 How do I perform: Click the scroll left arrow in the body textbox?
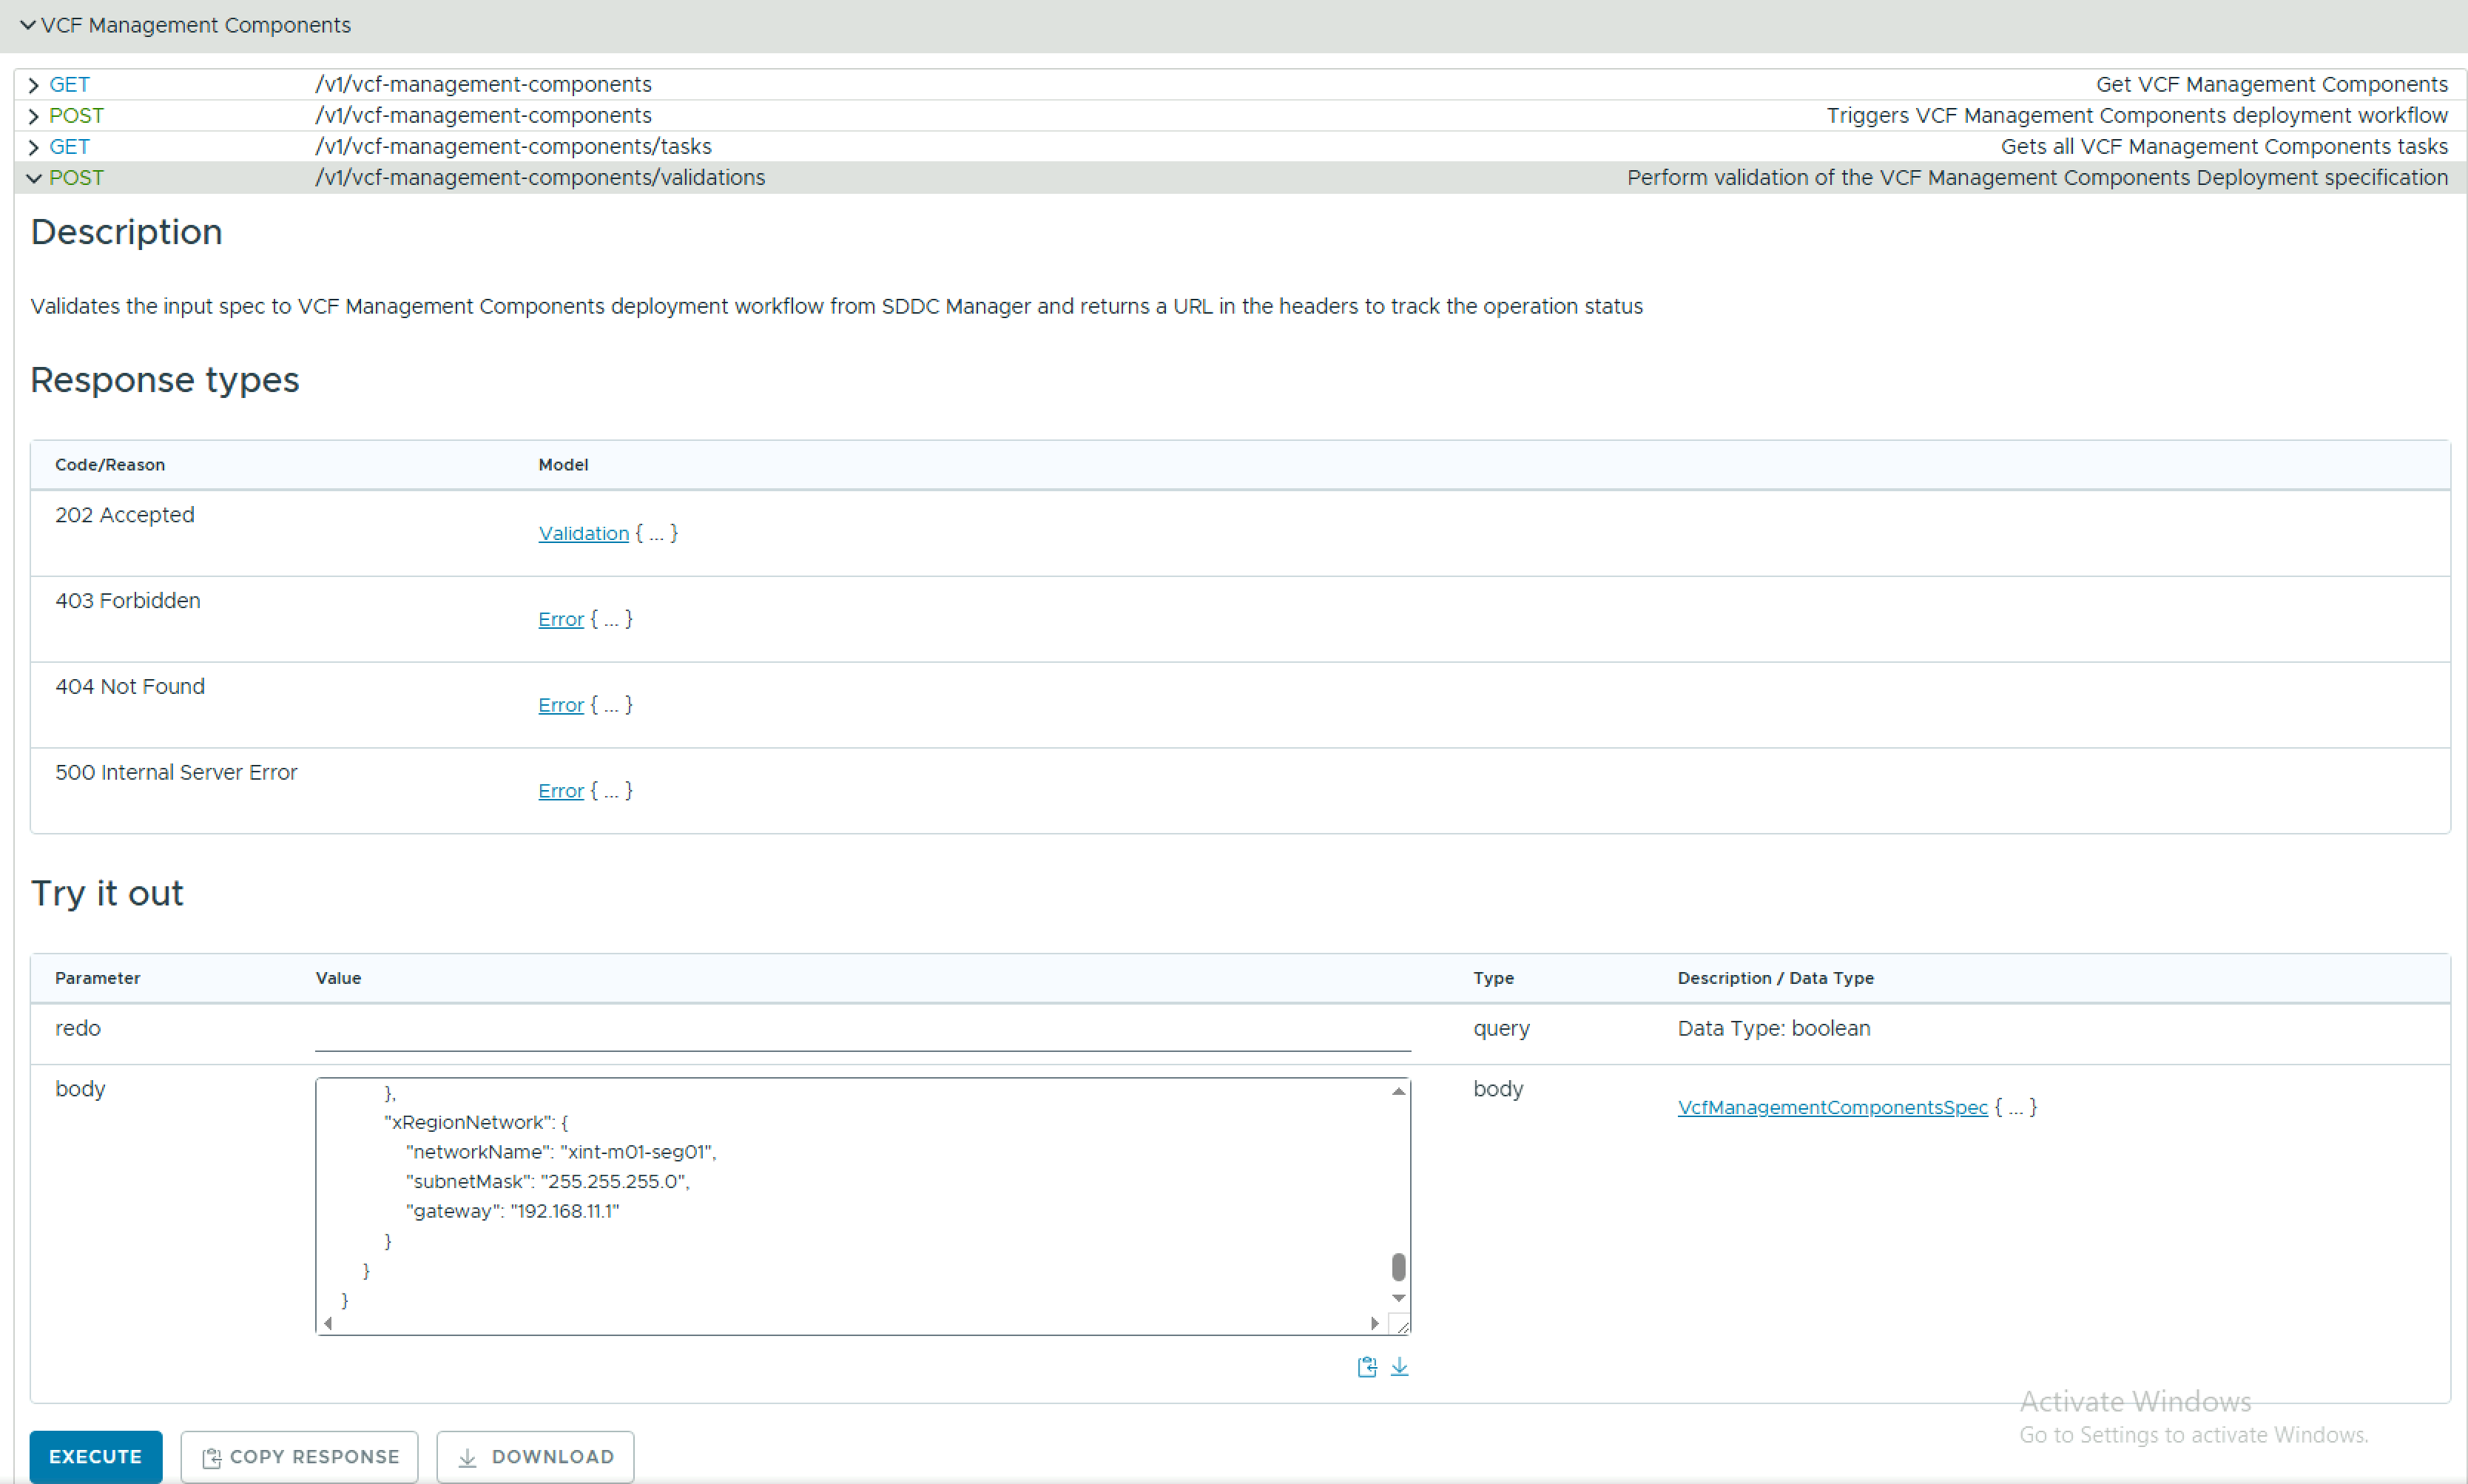tap(328, 1323)
